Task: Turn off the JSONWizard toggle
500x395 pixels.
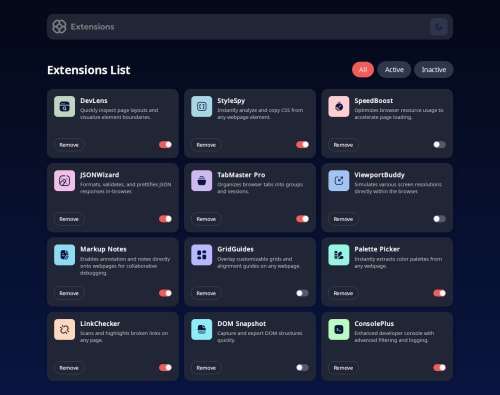Action: click(165, 219)
